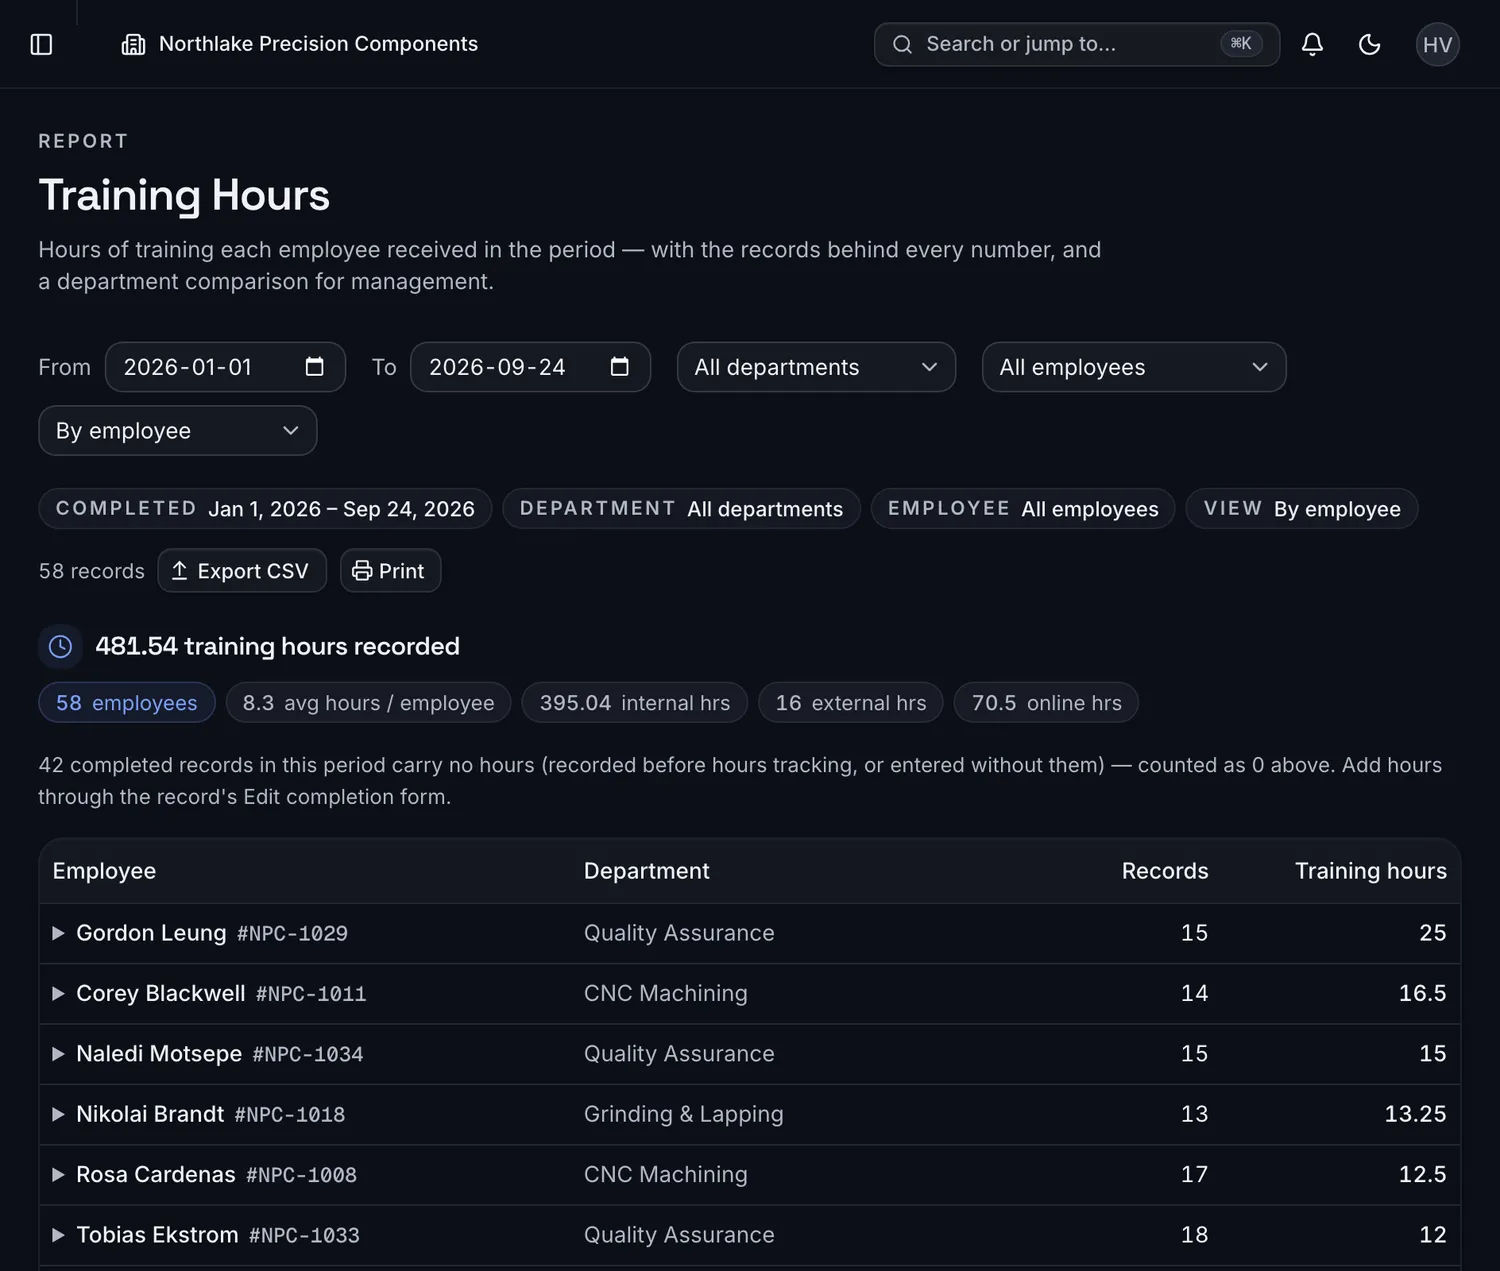This screenshot has height=1271, width=1500.
Task: Click the Northlake Precision Components title
Action: click(x=318, y=44)
